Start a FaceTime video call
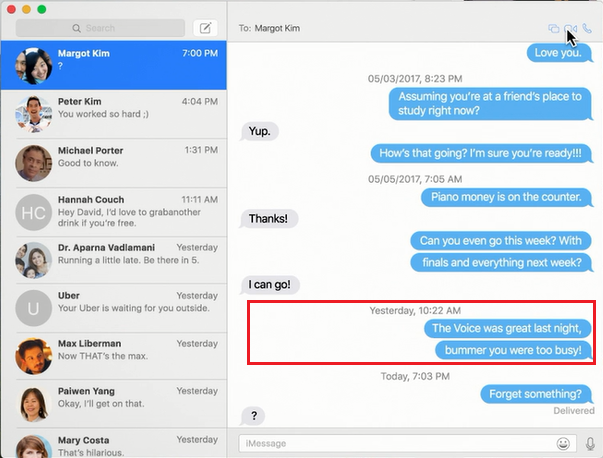 (570, 29)
